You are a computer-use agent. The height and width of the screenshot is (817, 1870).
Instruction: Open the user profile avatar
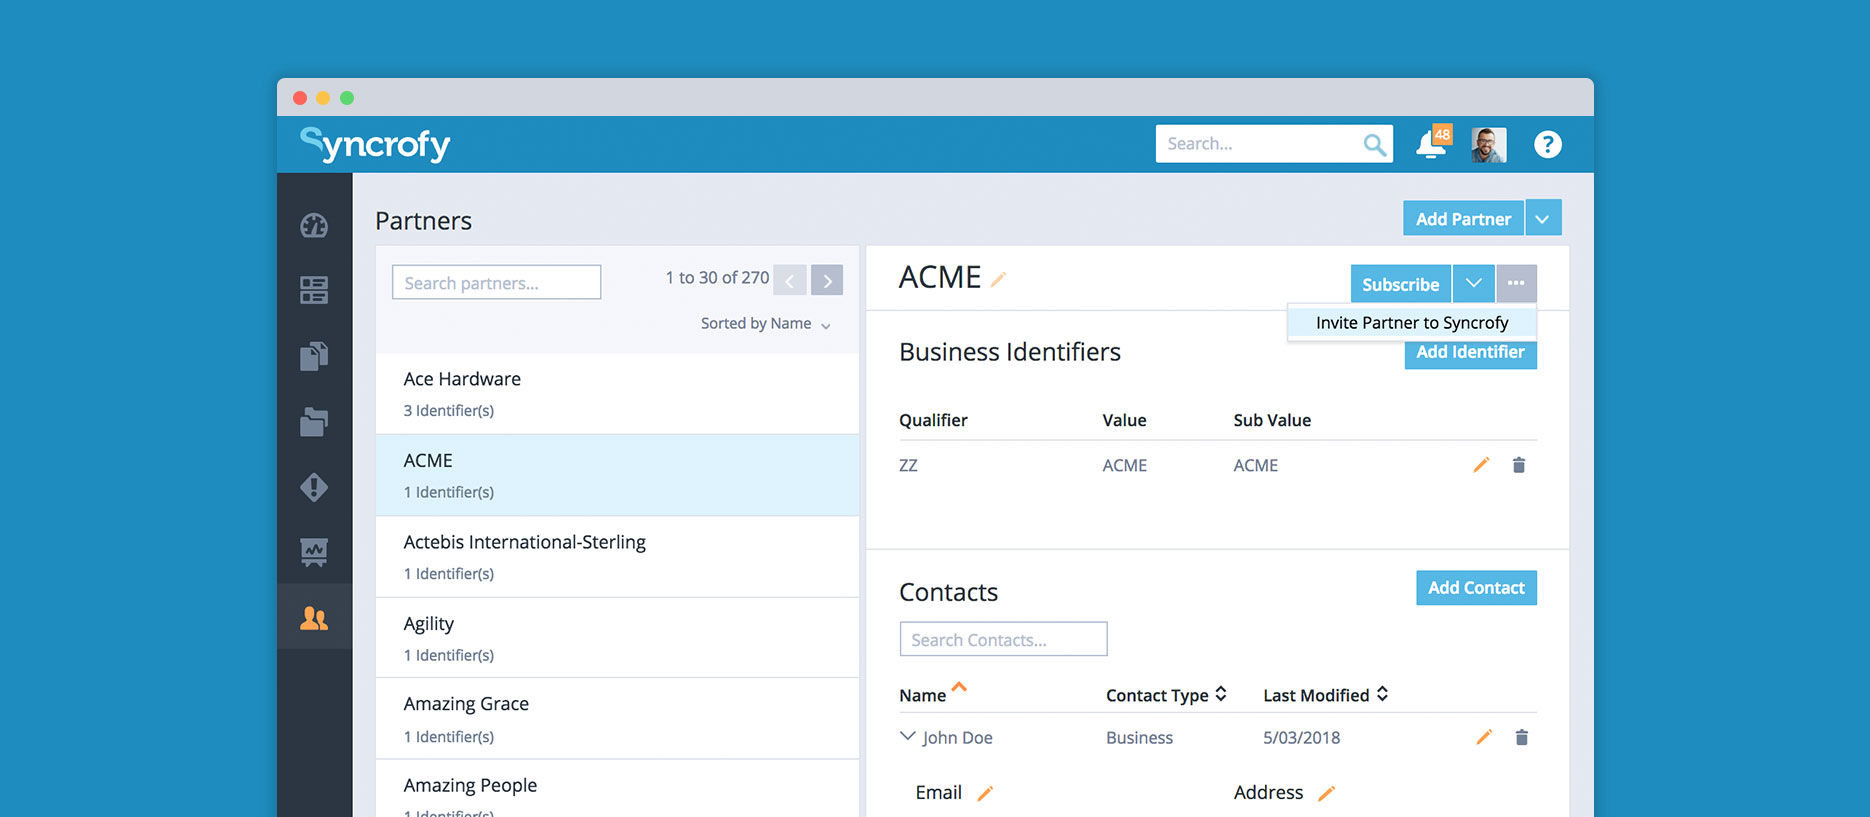[x=1488, y=144]
